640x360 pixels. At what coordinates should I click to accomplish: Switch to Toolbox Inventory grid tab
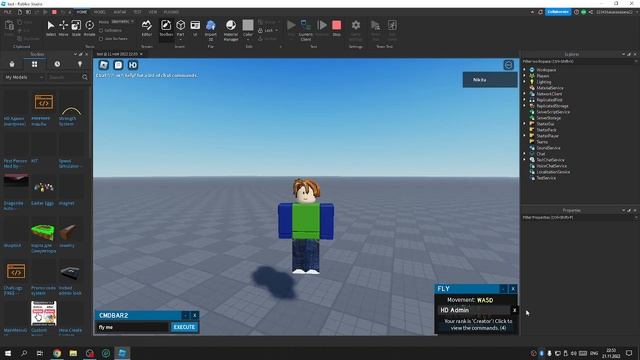35,64
